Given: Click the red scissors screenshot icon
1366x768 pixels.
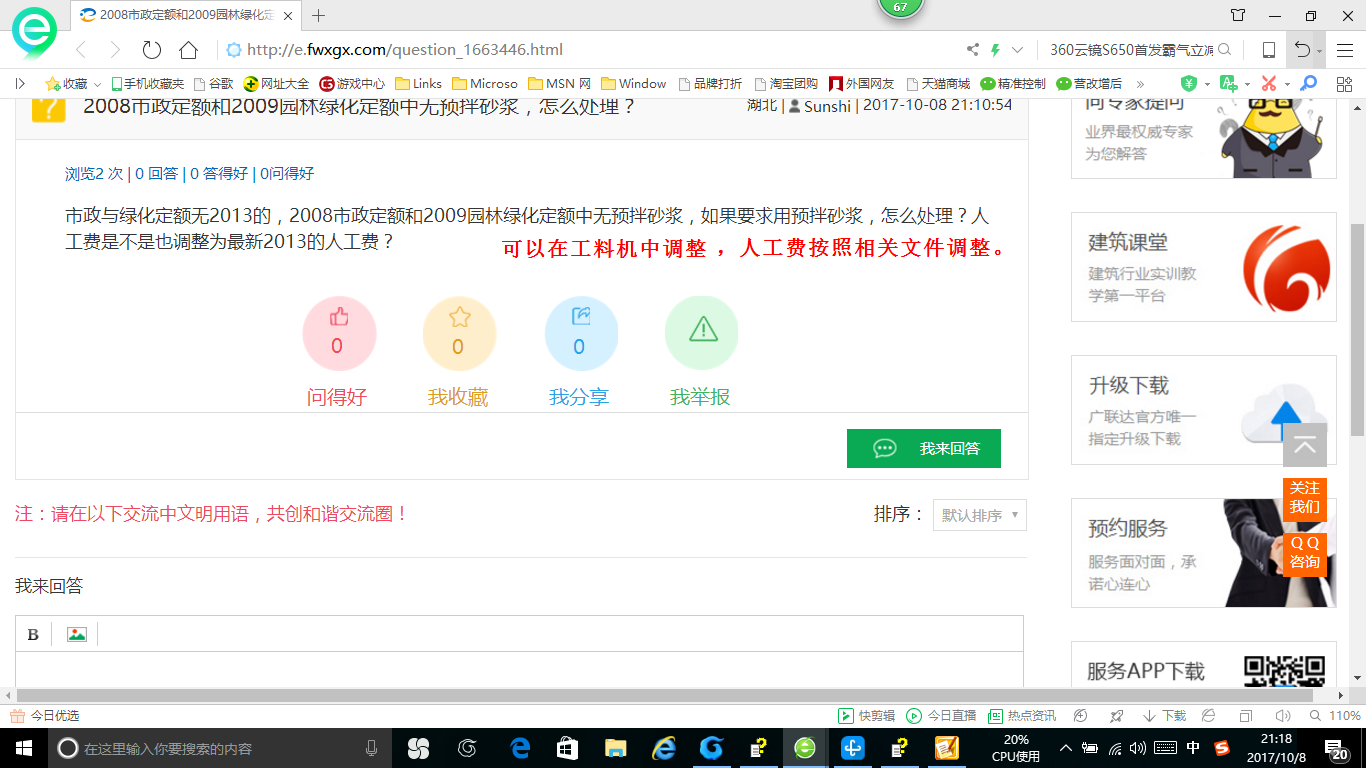Looking at the screenshot, I should pos(1269,84).
